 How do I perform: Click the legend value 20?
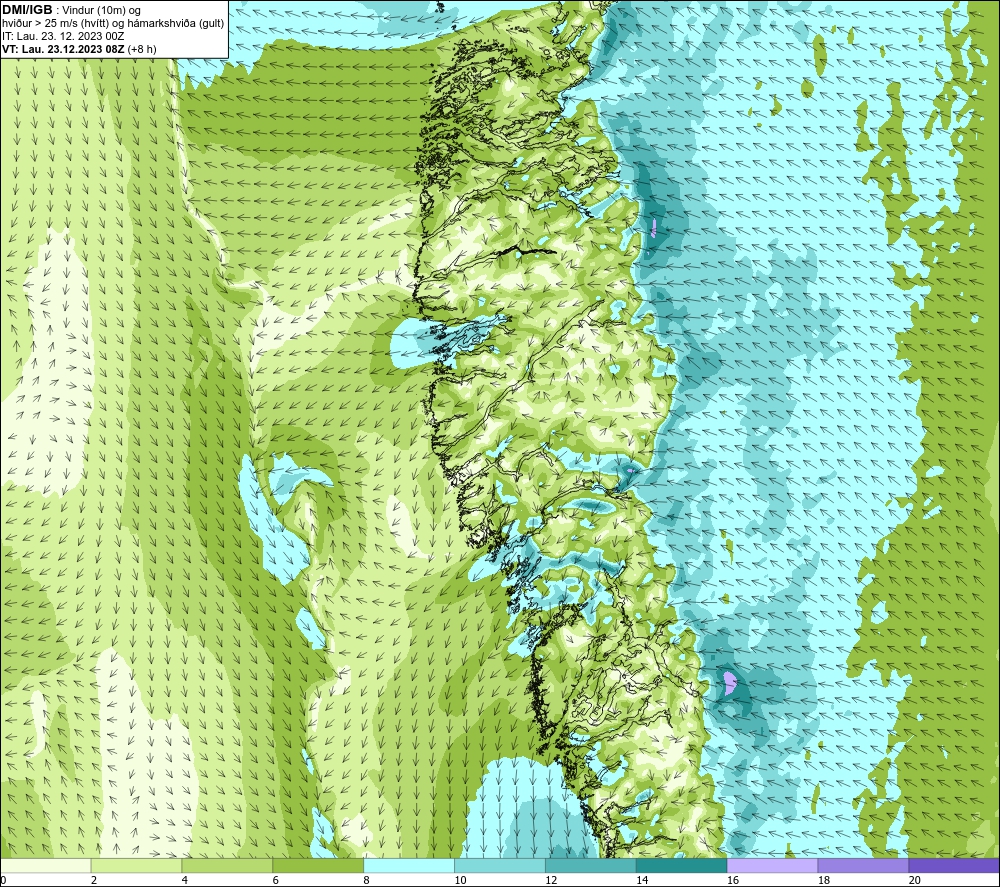click(914, 880)
